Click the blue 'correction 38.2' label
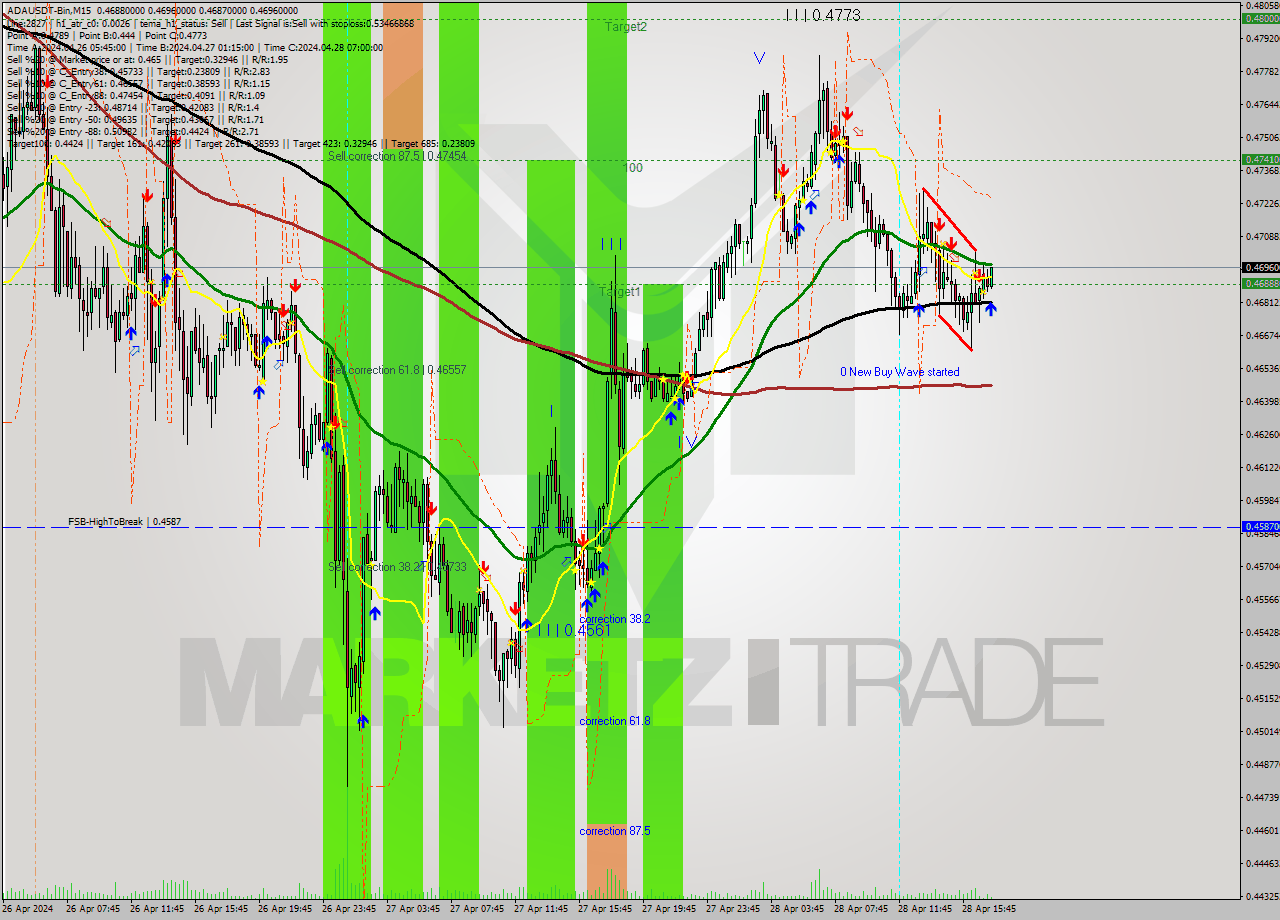 click(x=615, y=619)
